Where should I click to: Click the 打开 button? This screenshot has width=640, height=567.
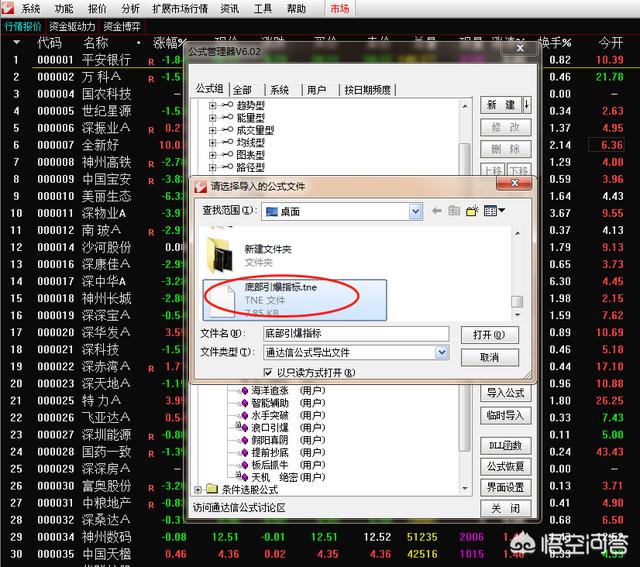click(x=489, y=334)
